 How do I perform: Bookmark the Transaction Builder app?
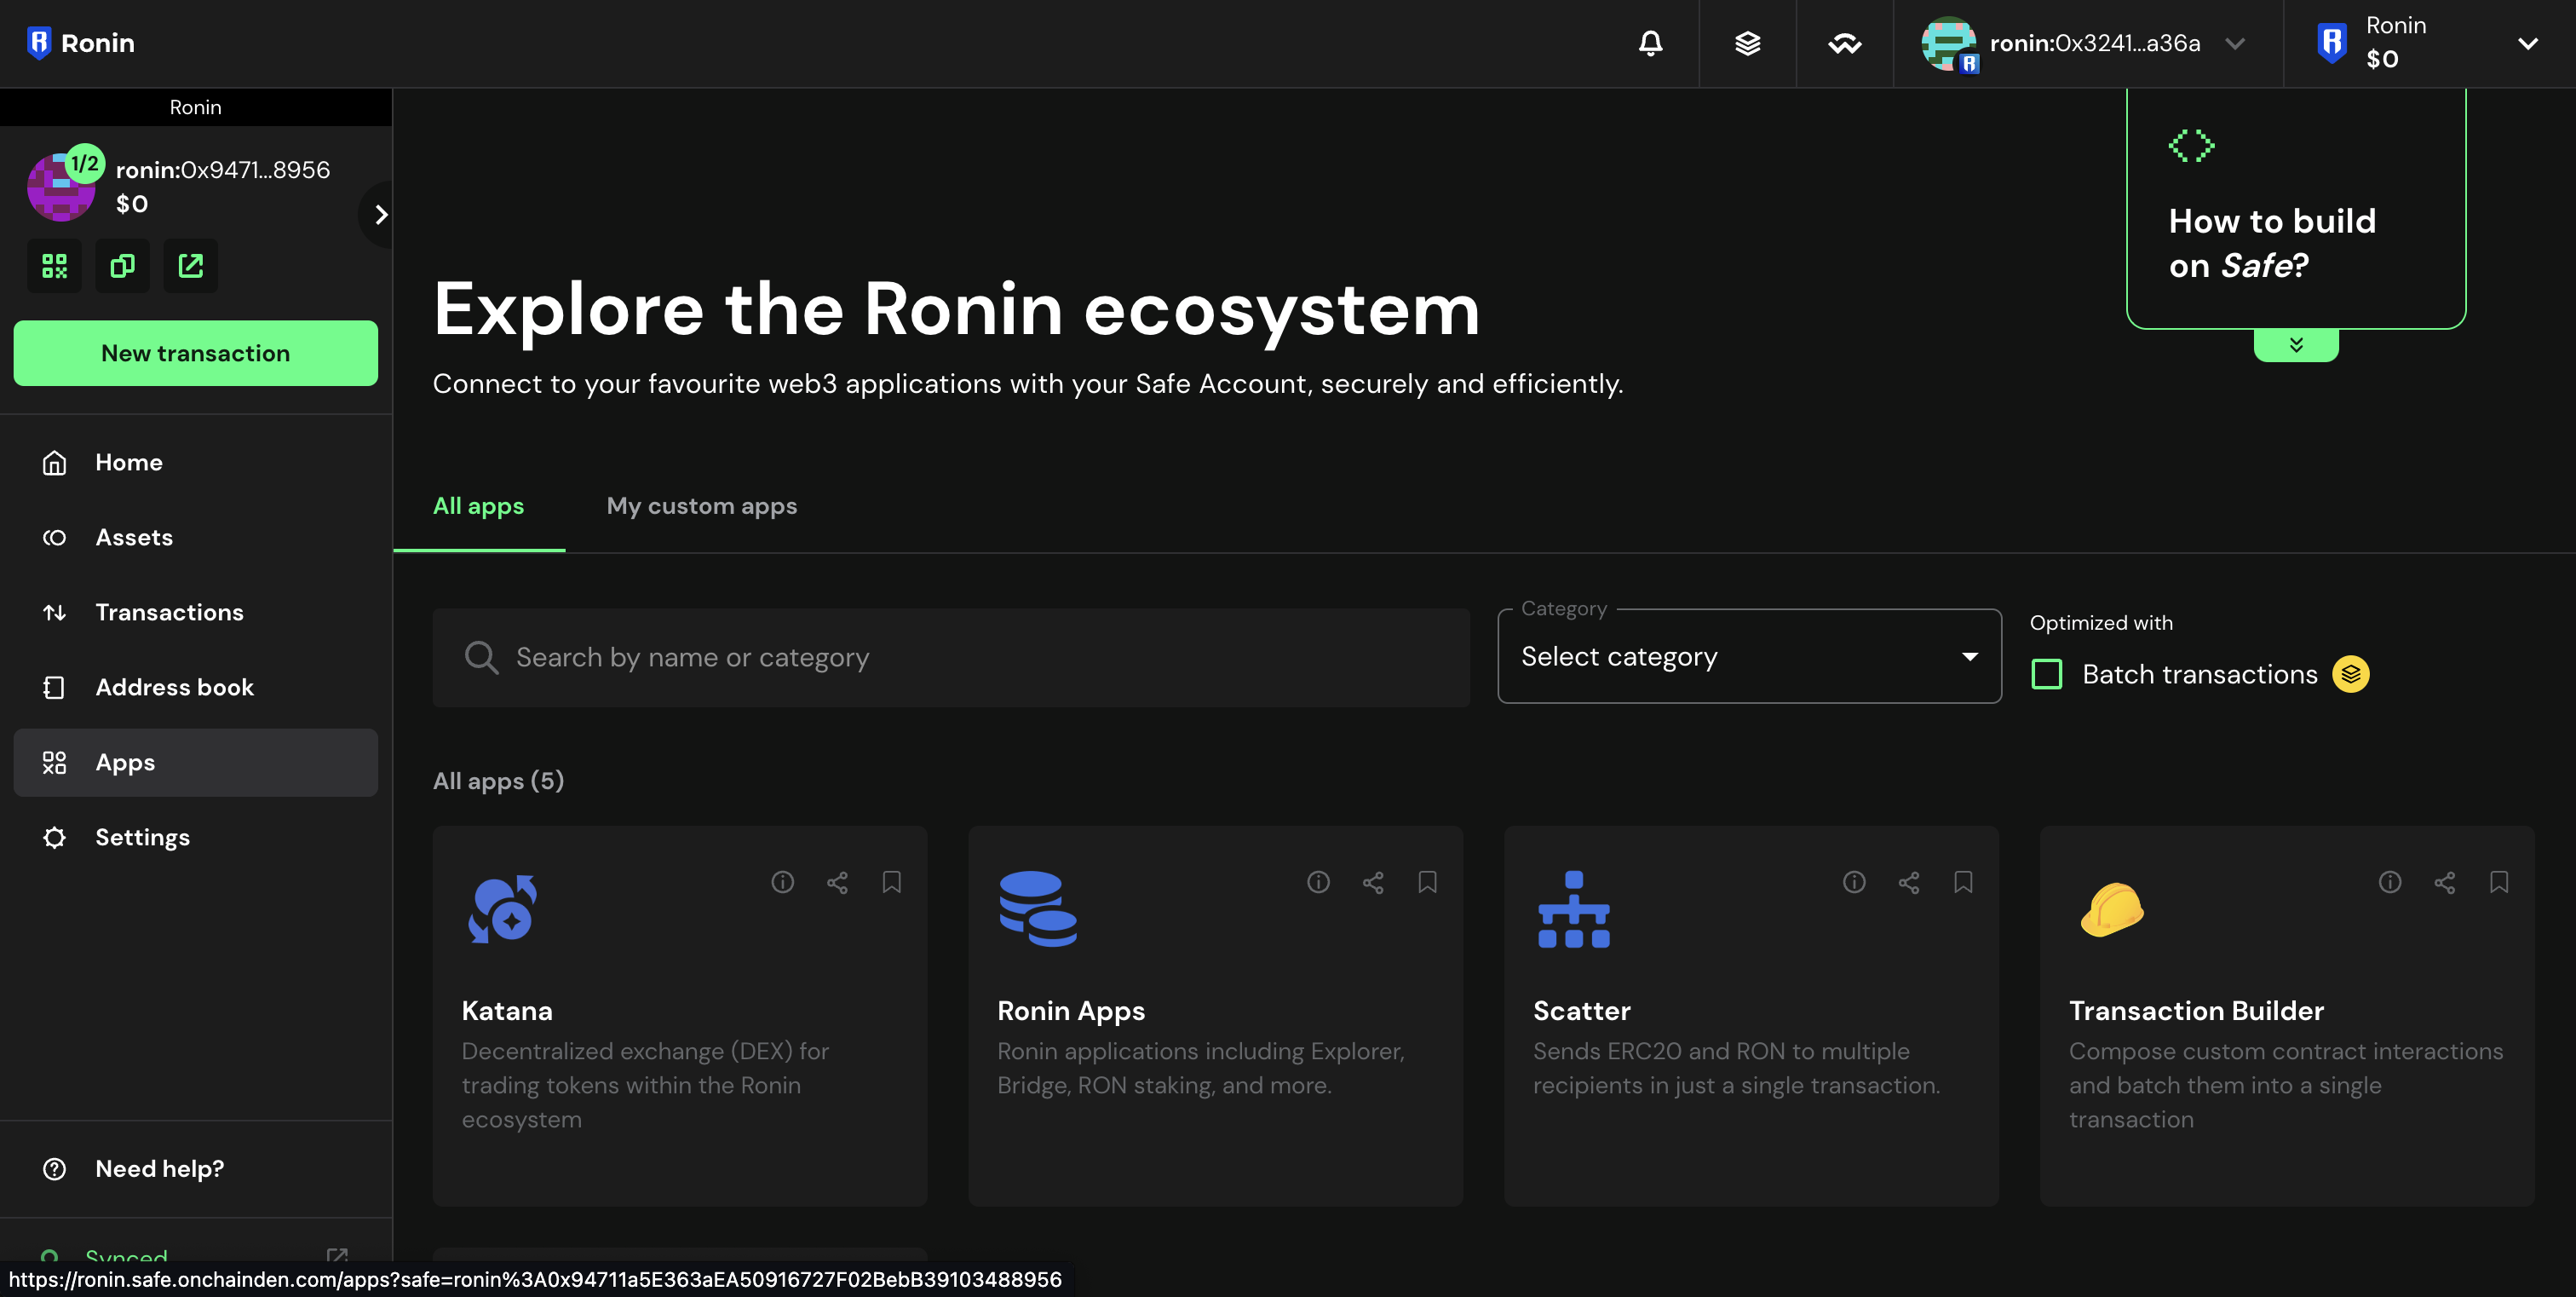(2499, 882)
